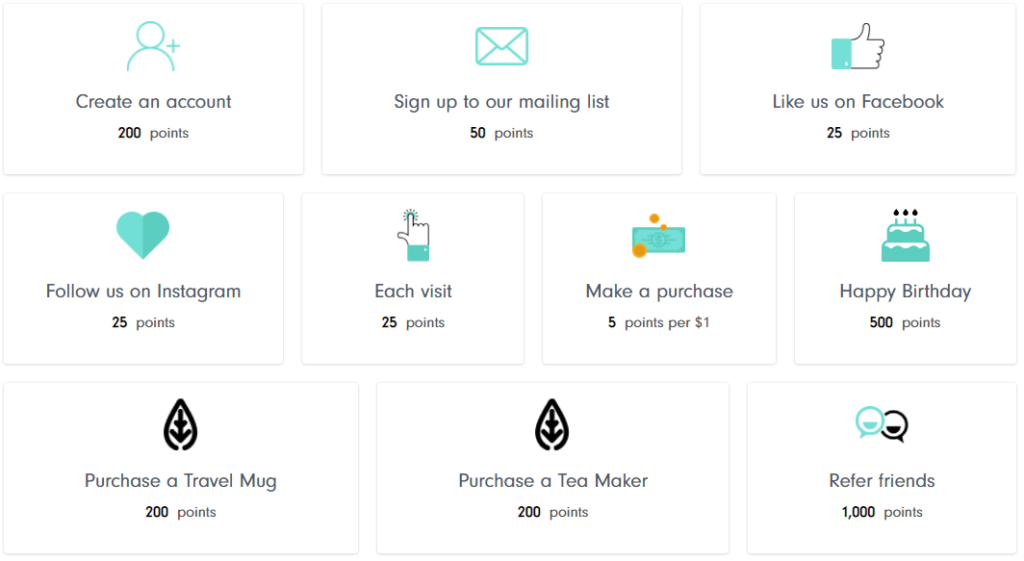
Task: Click the leaf icon above Tea Maker
Action: coord(552,425)
